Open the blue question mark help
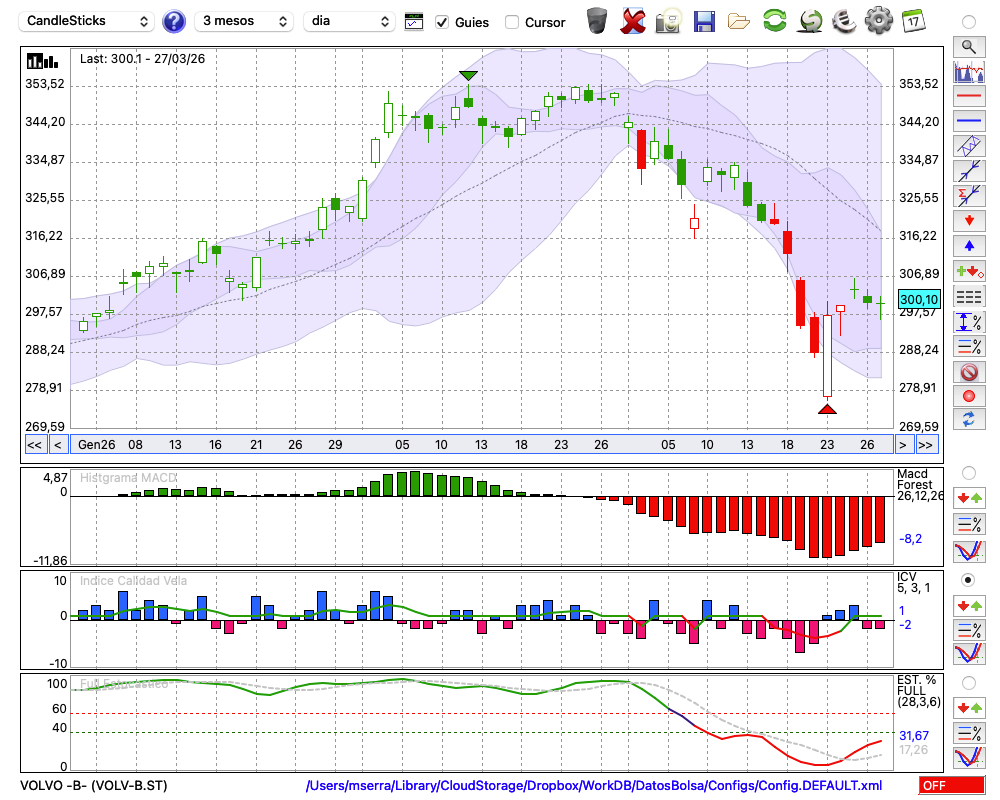Screen dimensions: 1000x800 [x=174, y=21]
